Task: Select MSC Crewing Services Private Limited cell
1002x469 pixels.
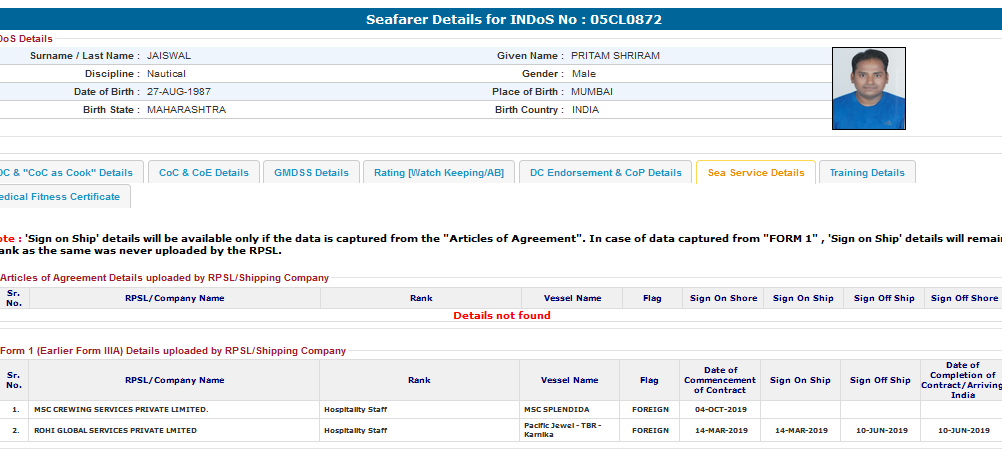Action: pos(121,409)
